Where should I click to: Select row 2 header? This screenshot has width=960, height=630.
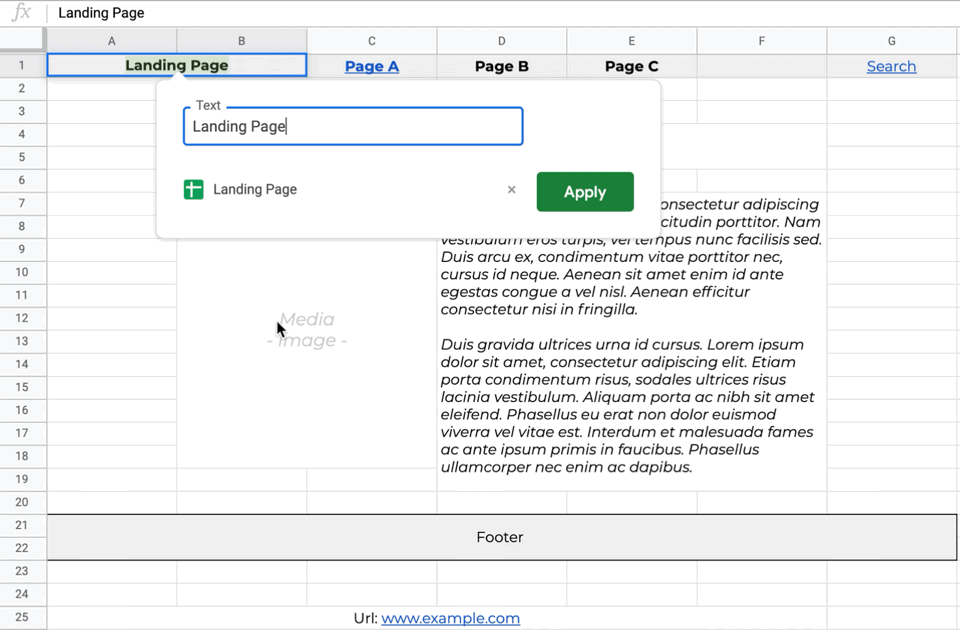[22, 88]
